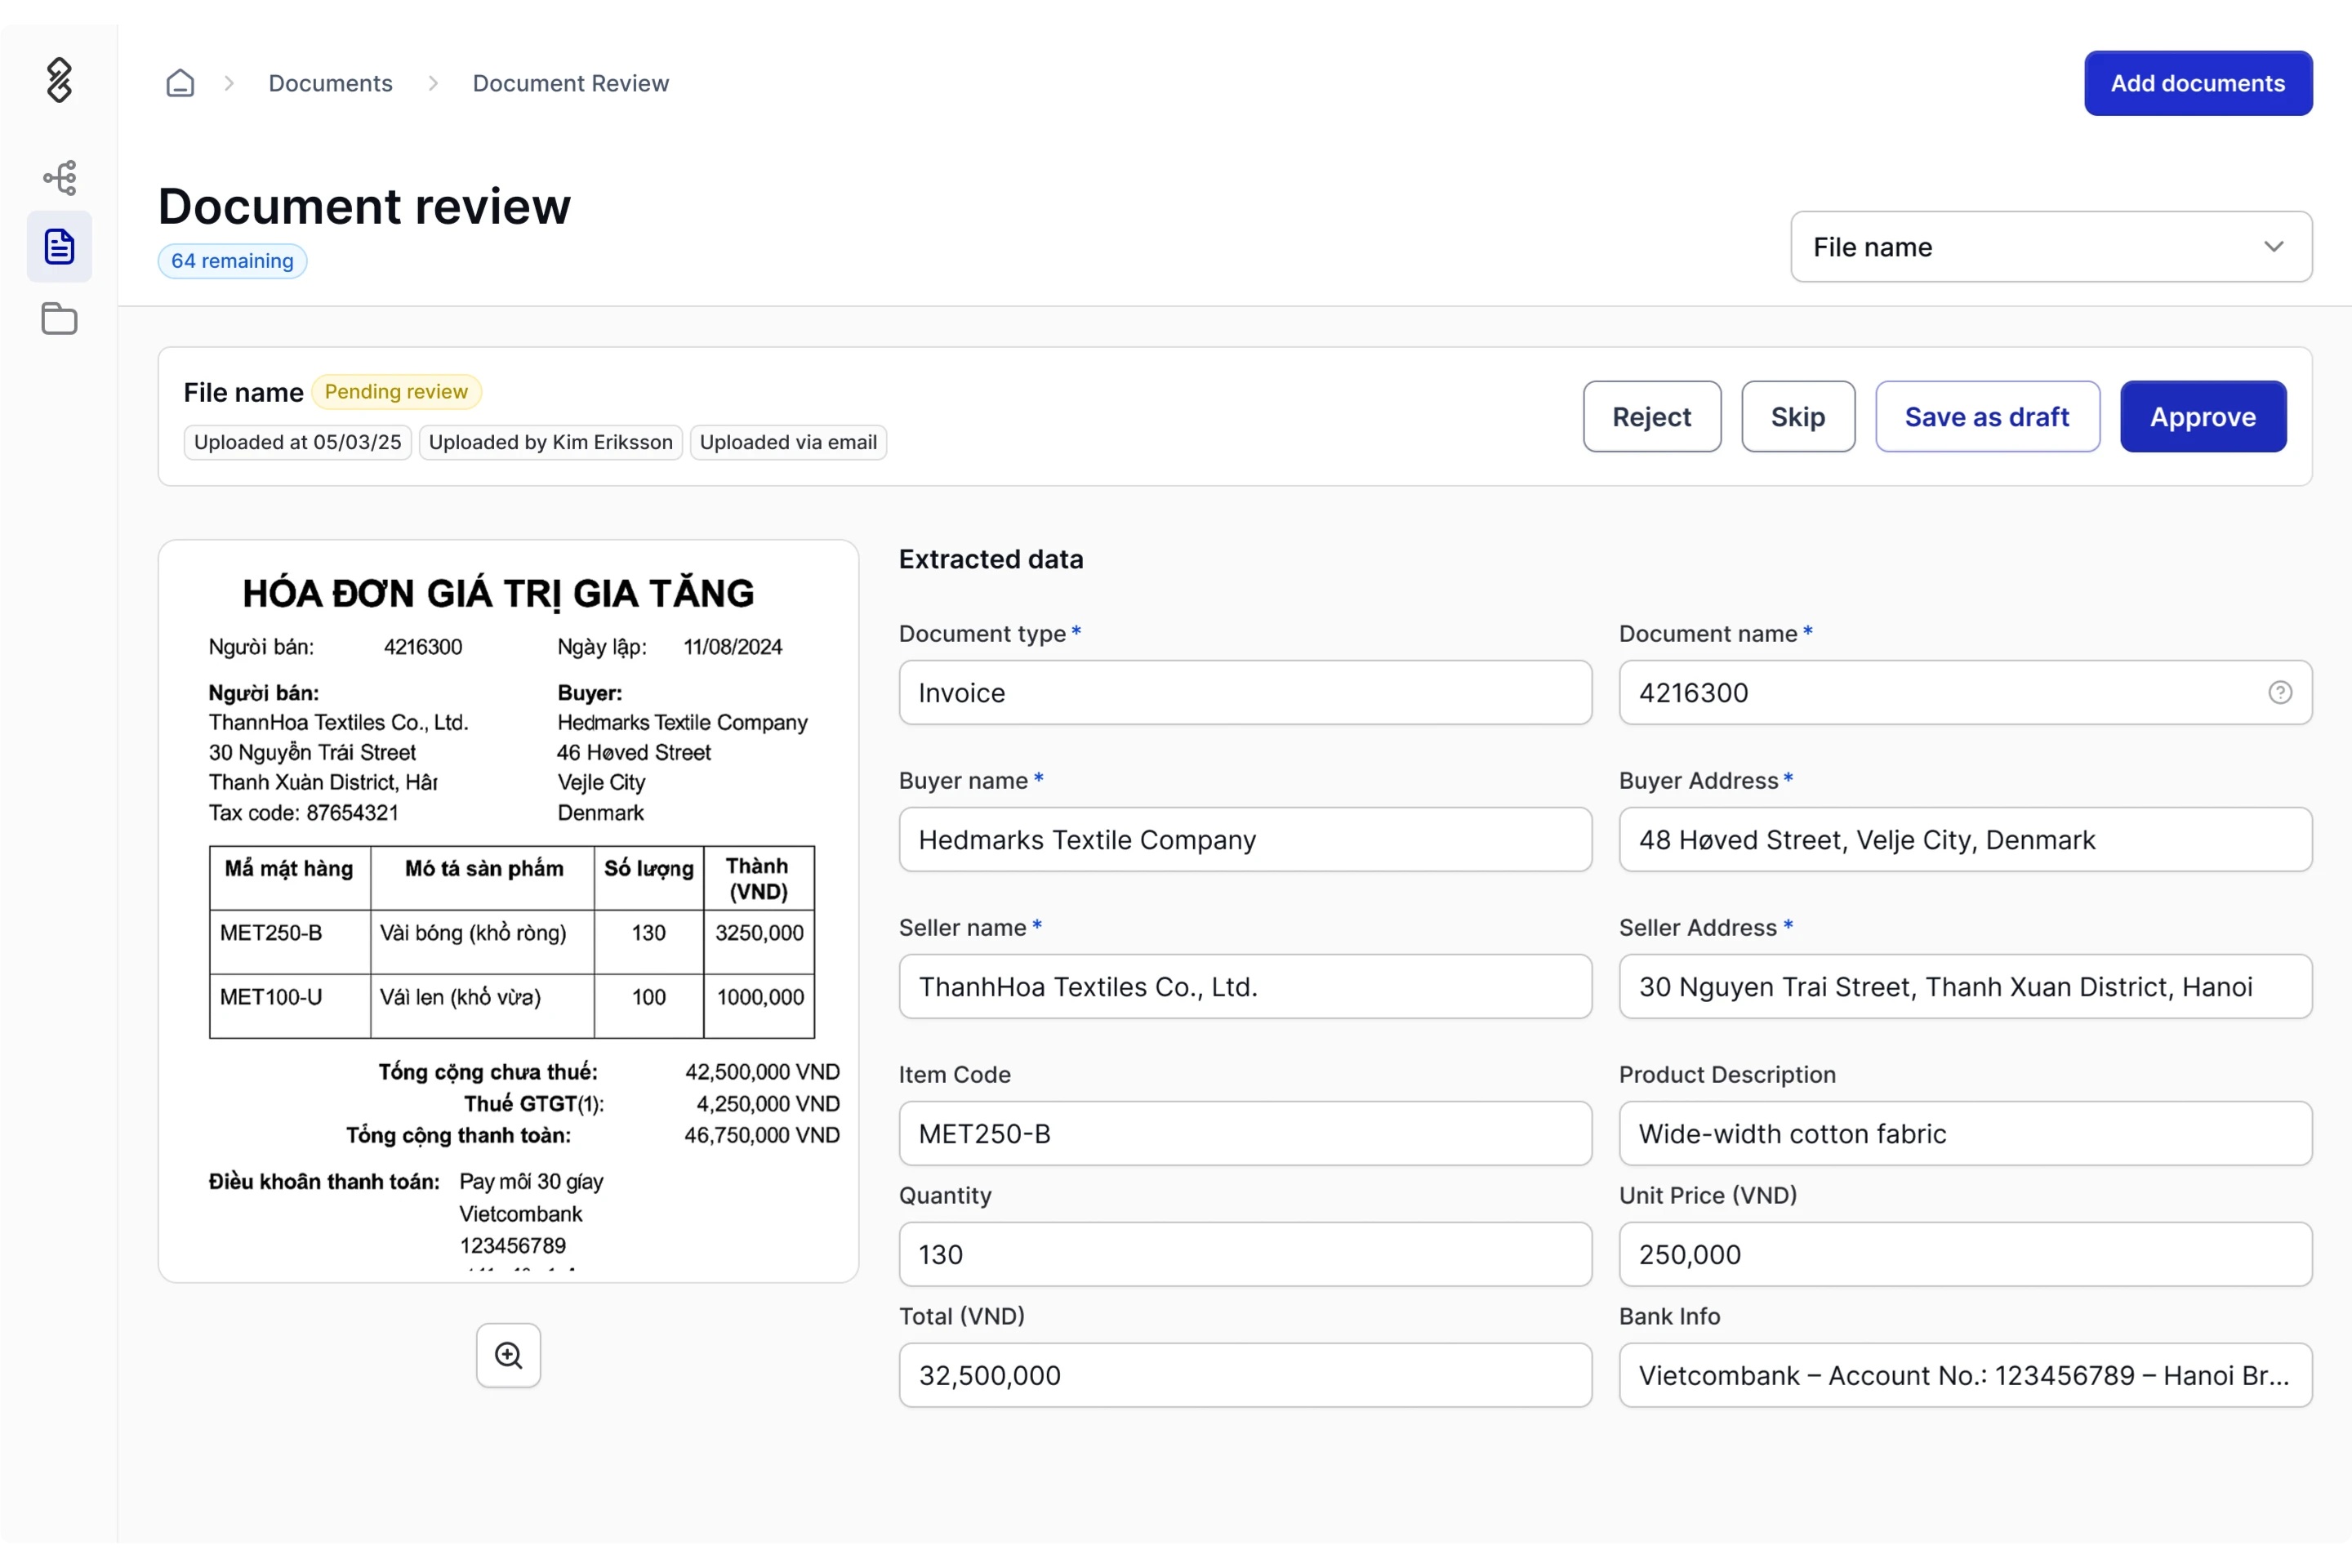Click the help icon in Document name field
This screenshot has width=2352, height=1568.
pos(2279,692)
